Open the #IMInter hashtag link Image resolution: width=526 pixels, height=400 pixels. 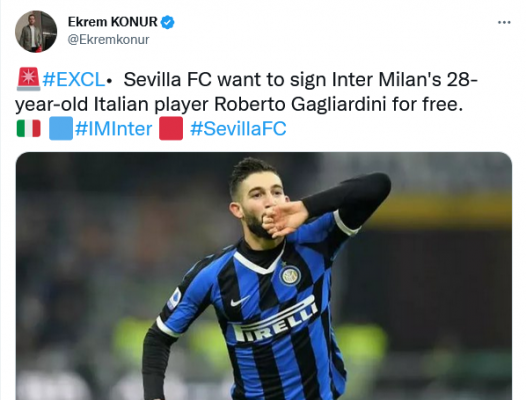point(113,129)
